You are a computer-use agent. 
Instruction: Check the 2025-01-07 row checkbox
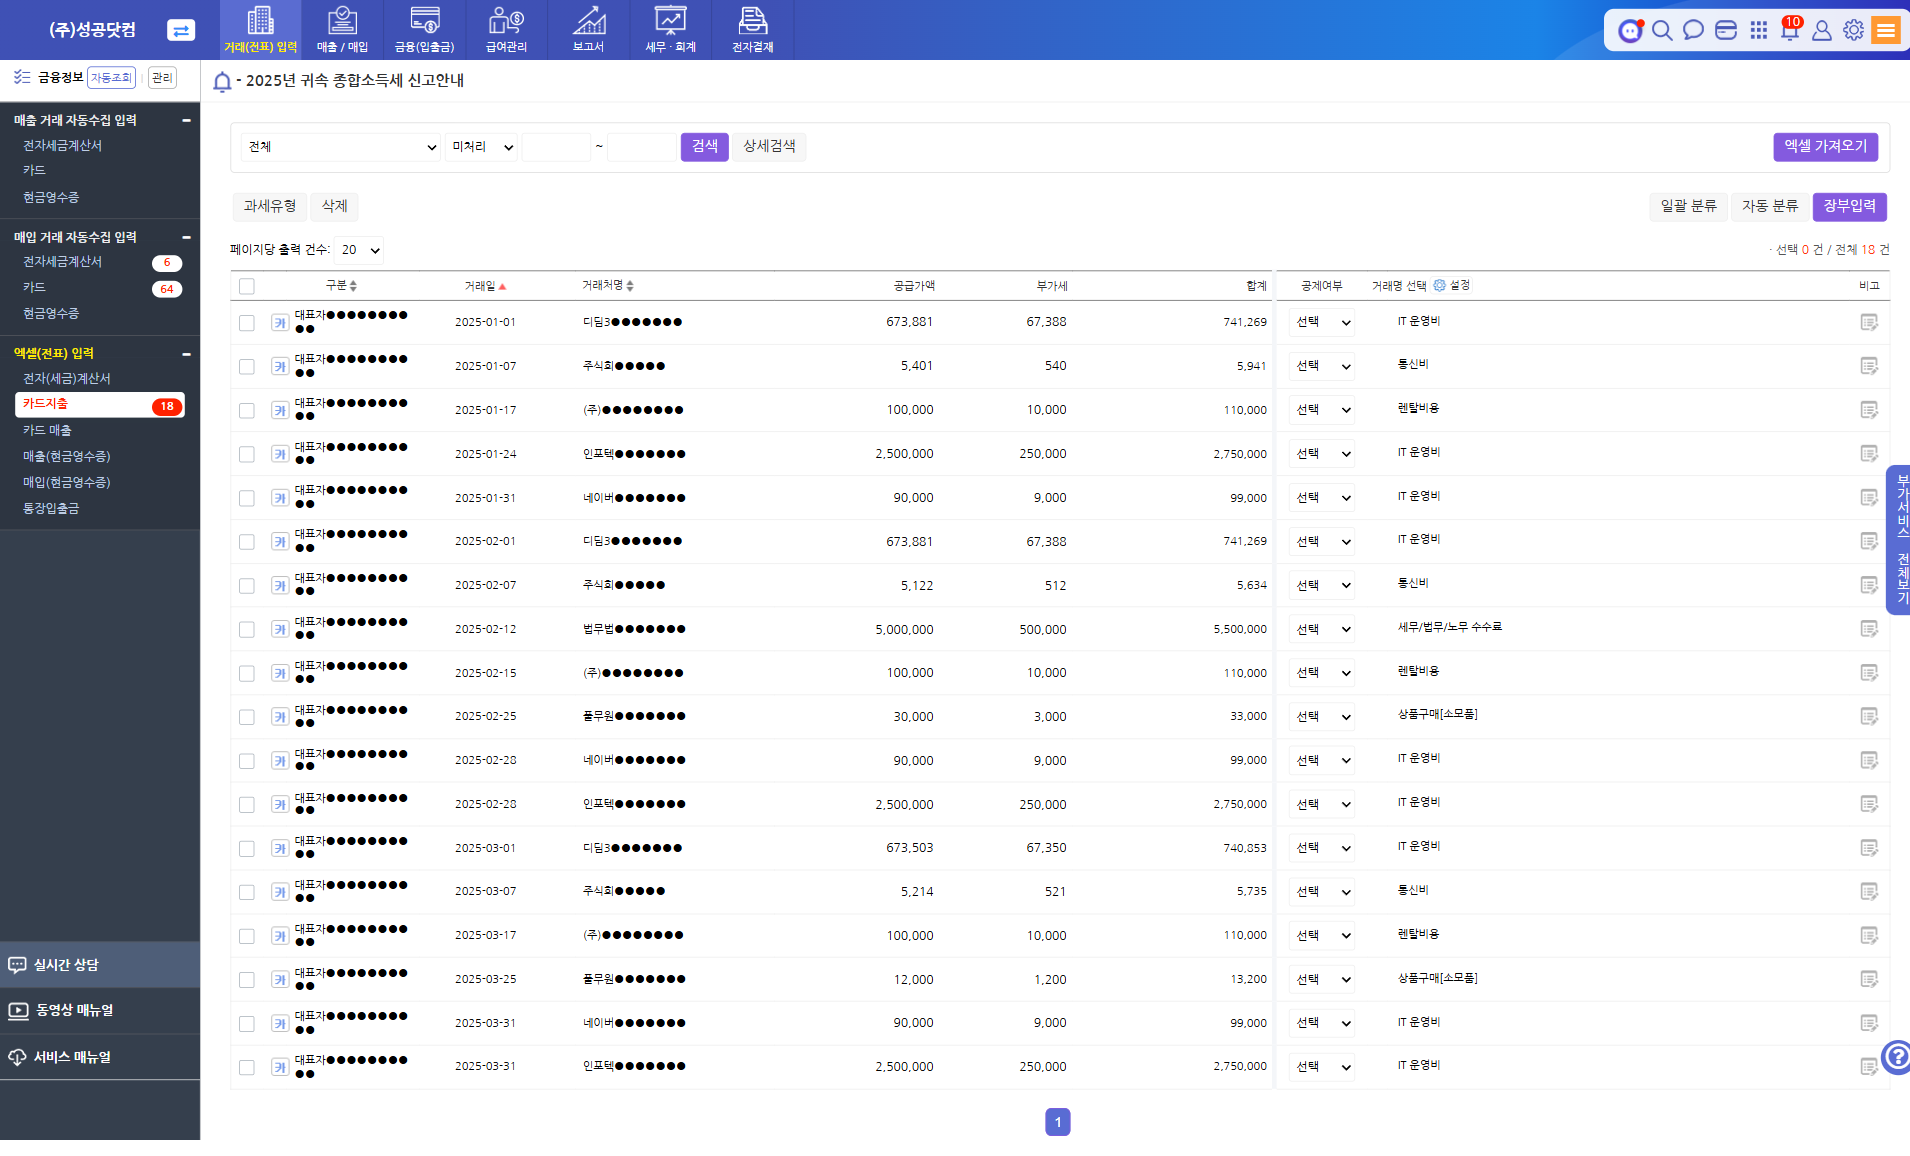247,366
